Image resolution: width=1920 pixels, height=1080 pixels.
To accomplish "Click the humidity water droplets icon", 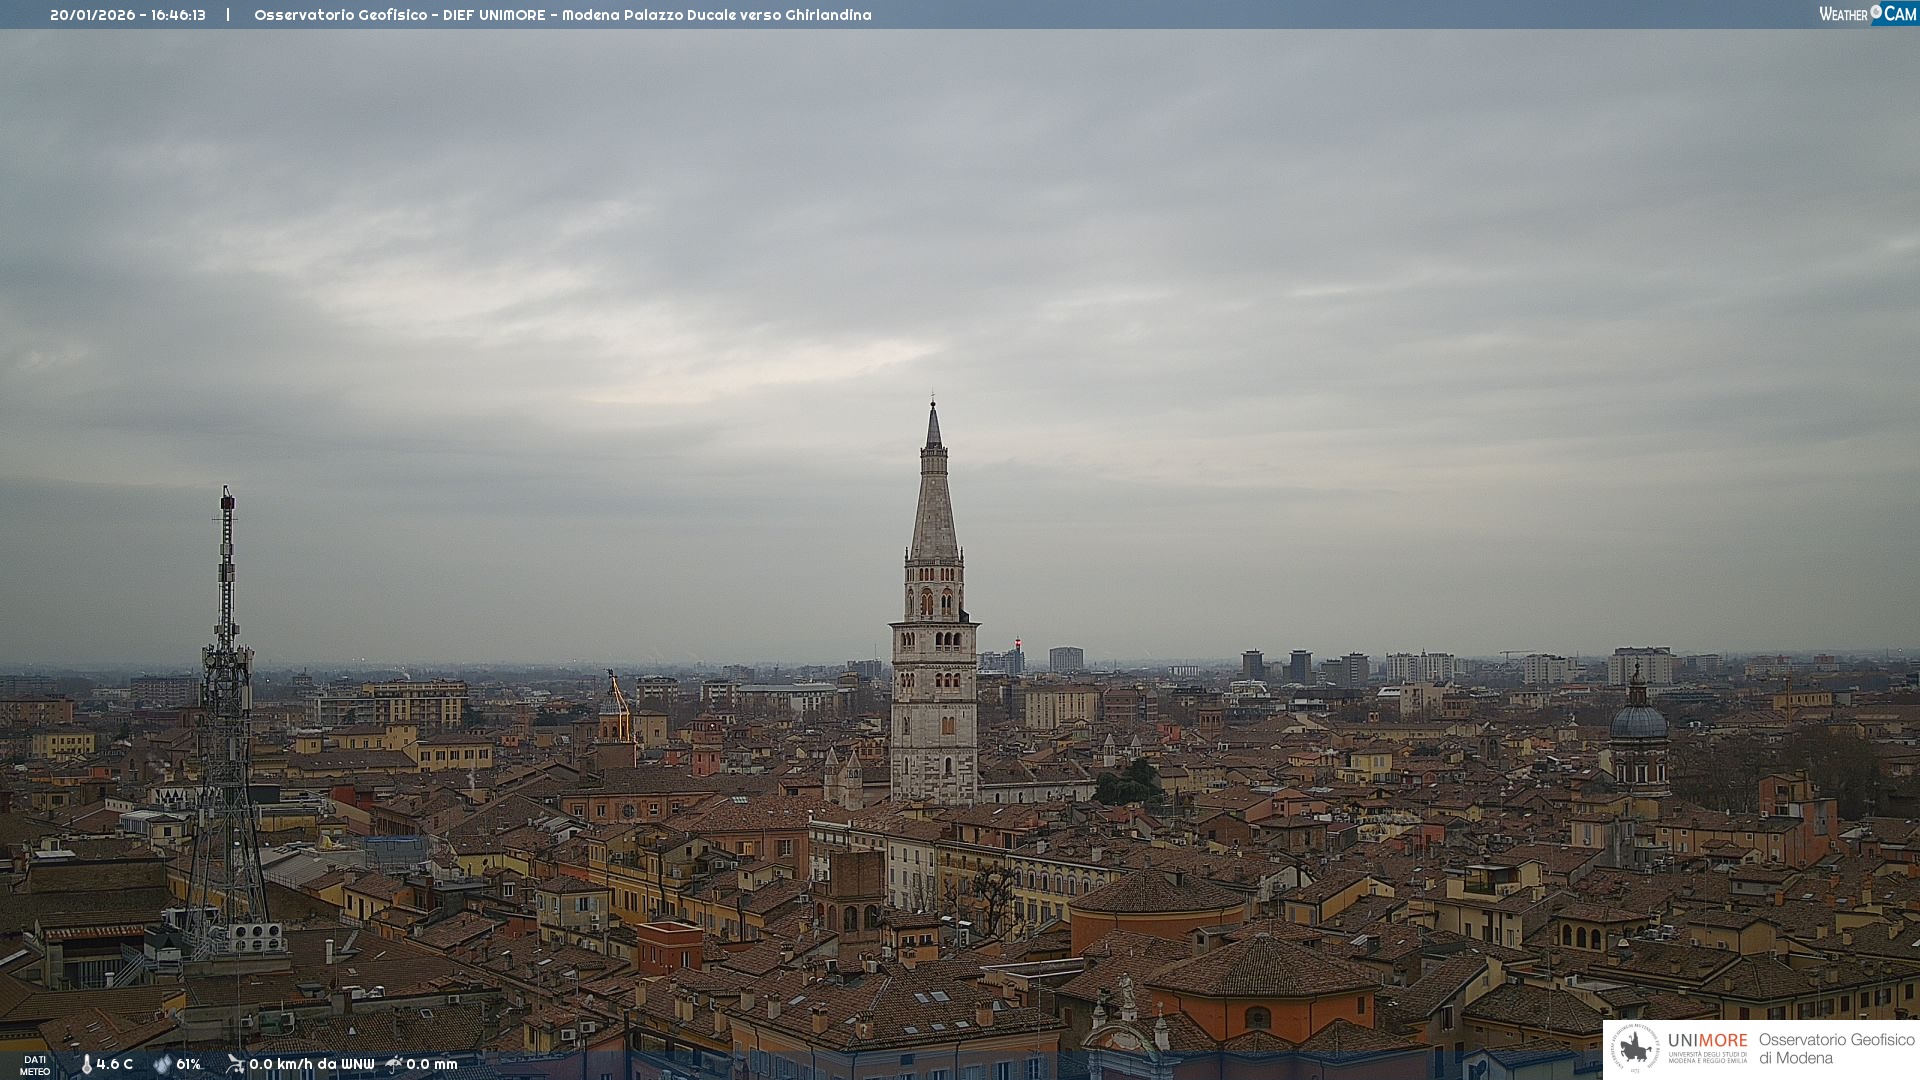I will 162,1064.
